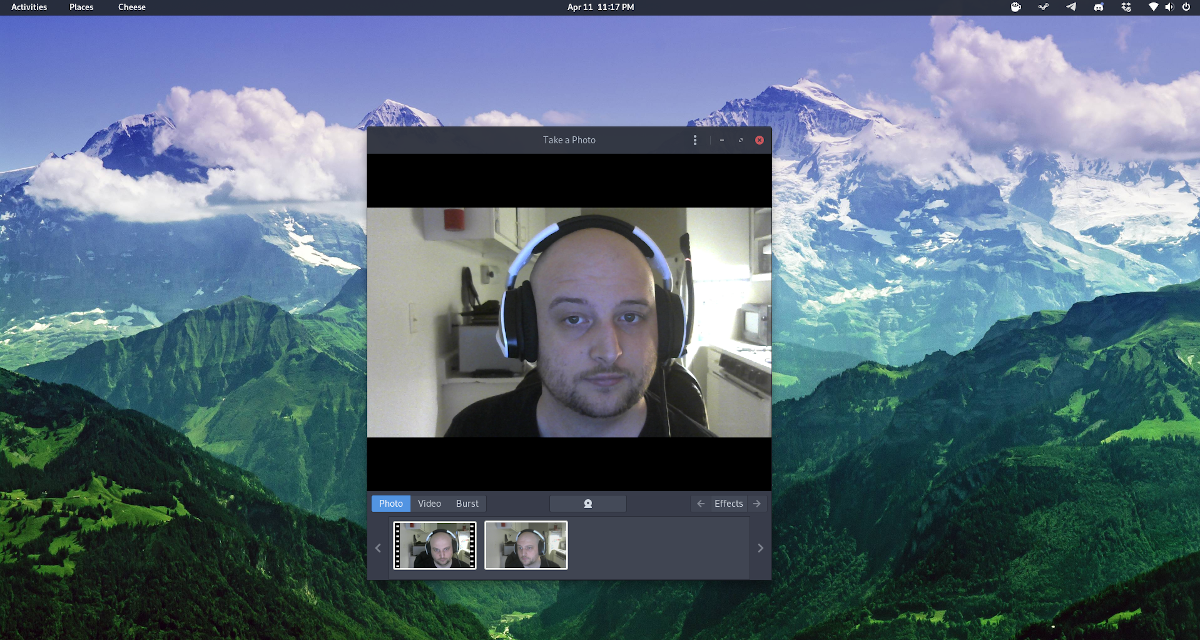Click the webcam shutter capture button
1200x640 pixels.
click(588, 504)
